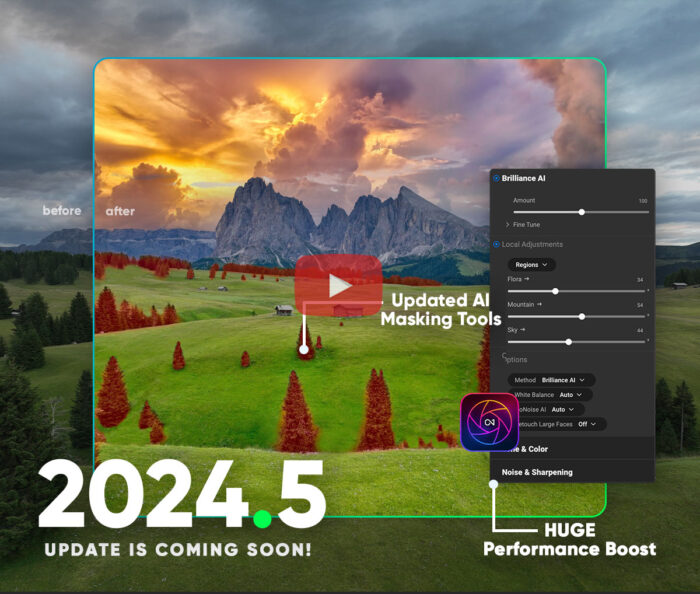Click the ON1 Photo RAW app icon
The image size is (700, 594).
coord(489,421)
